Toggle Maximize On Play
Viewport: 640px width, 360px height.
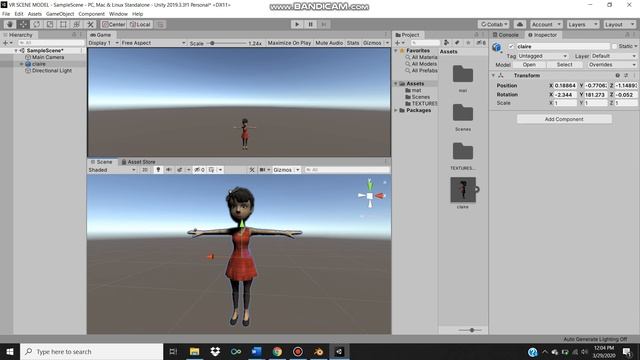[x=289, y=43]
